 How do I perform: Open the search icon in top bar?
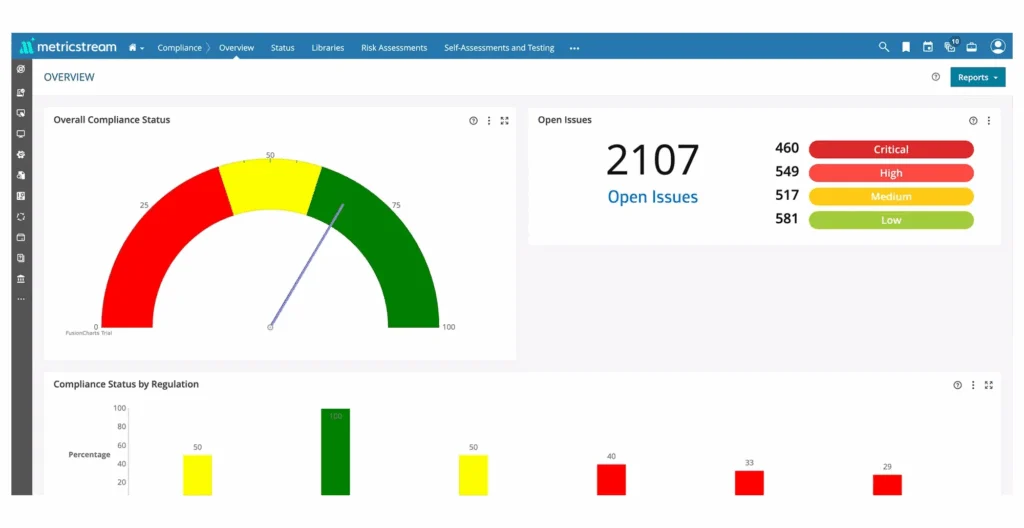[x=884, y=47]
